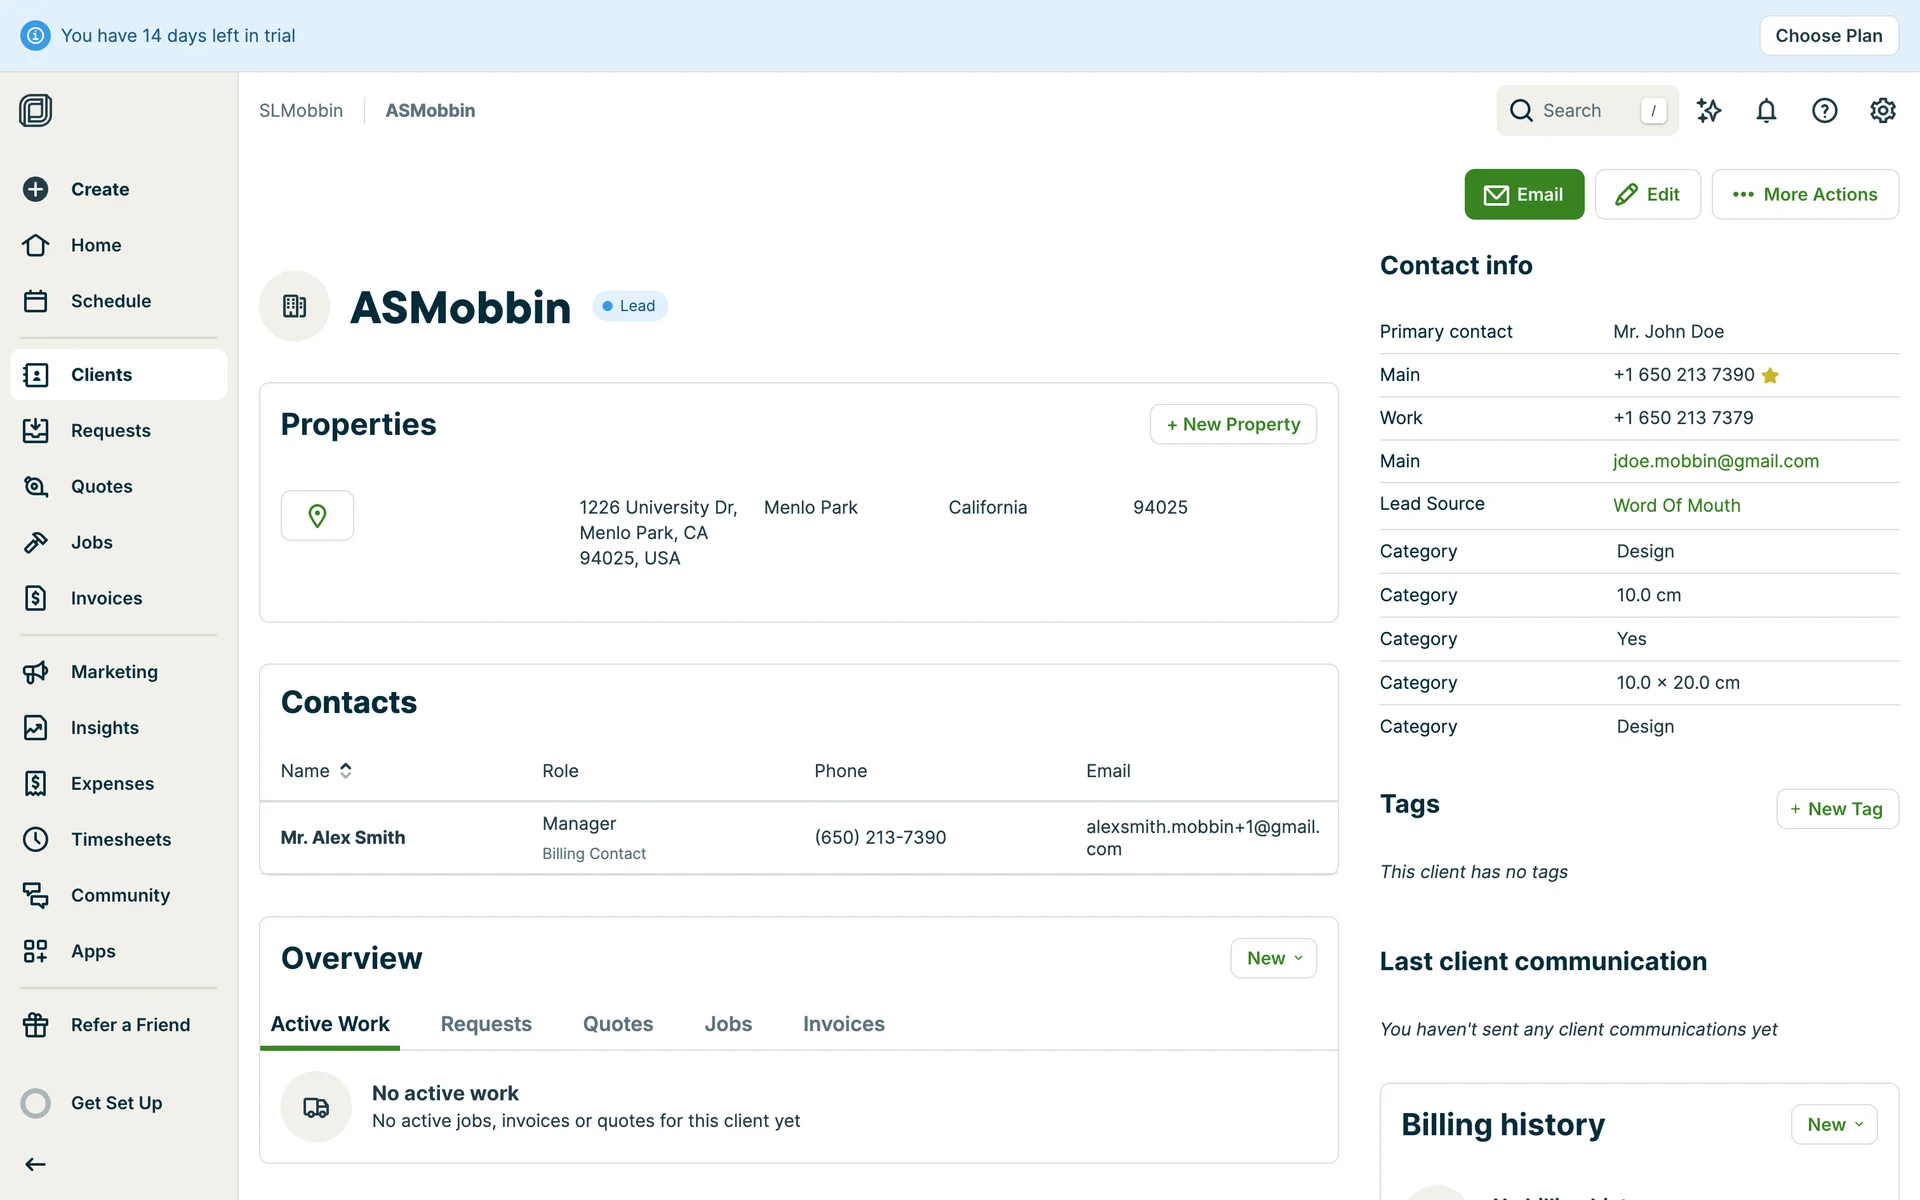Open the notifications bell icon

[x=1766, y=111]
